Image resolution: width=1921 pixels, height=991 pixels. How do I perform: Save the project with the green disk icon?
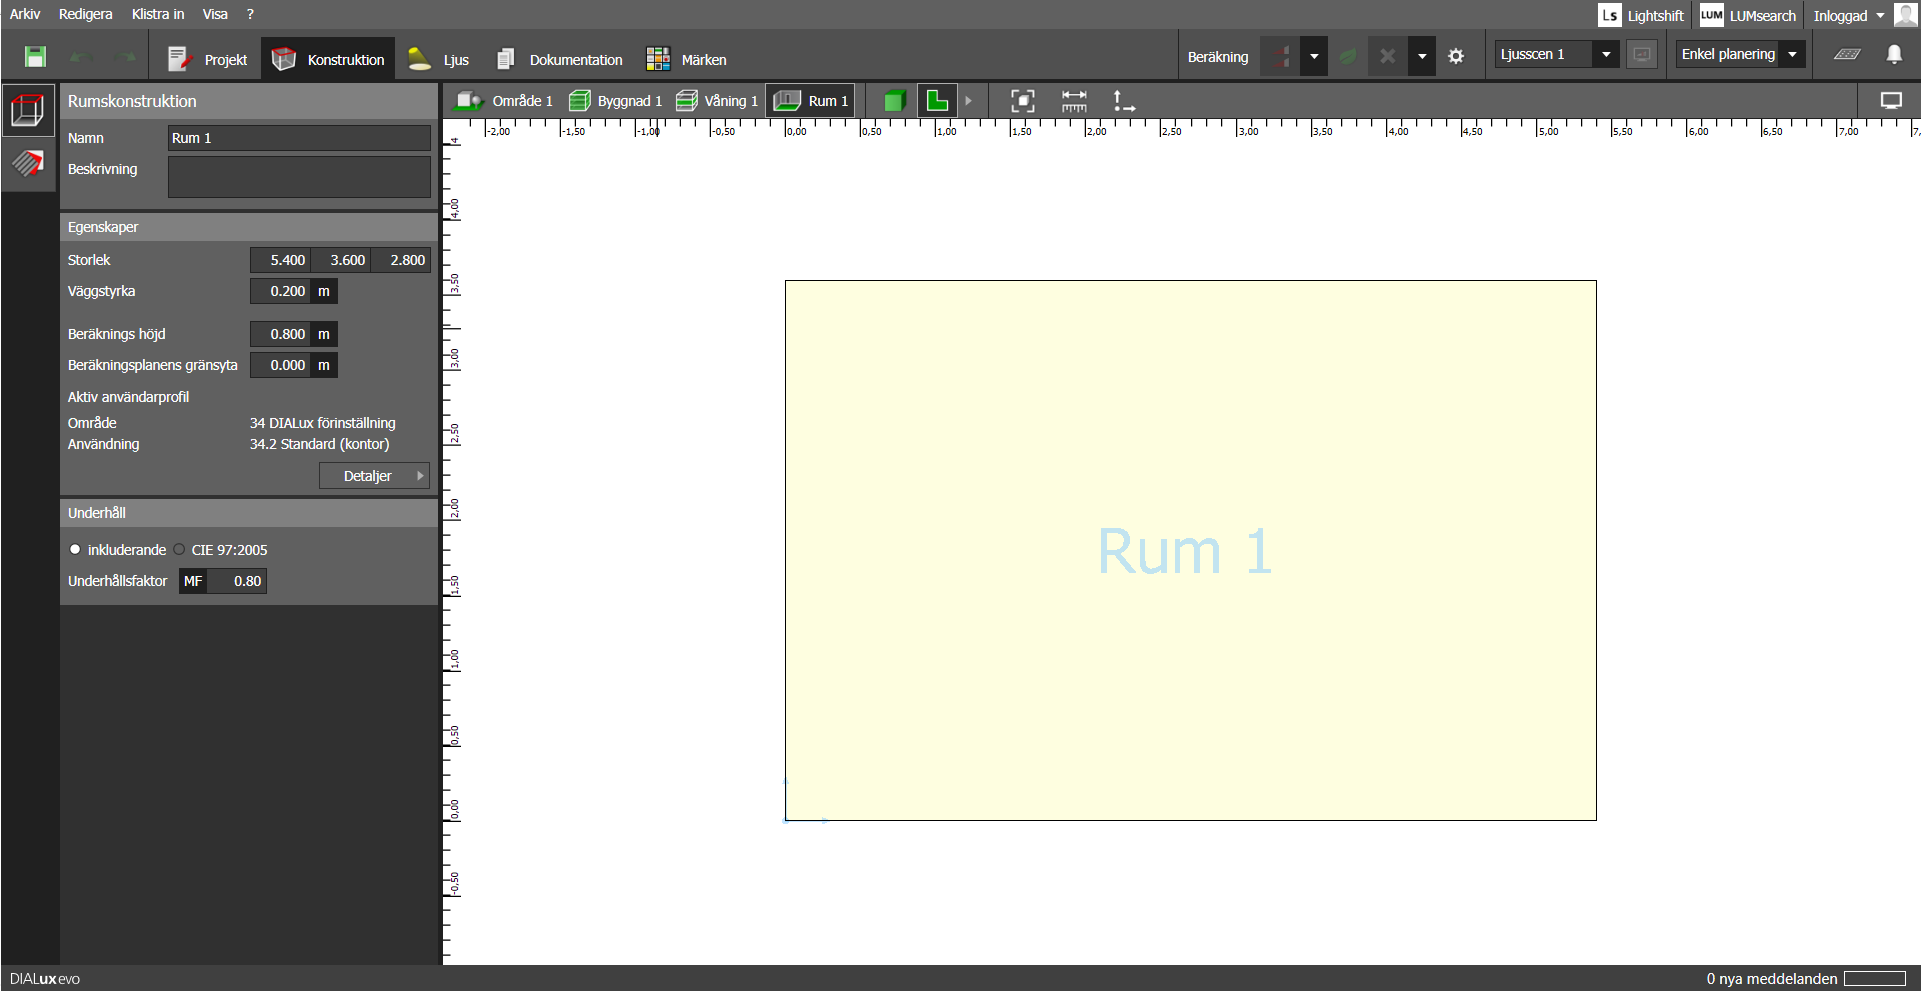point(35,57)
